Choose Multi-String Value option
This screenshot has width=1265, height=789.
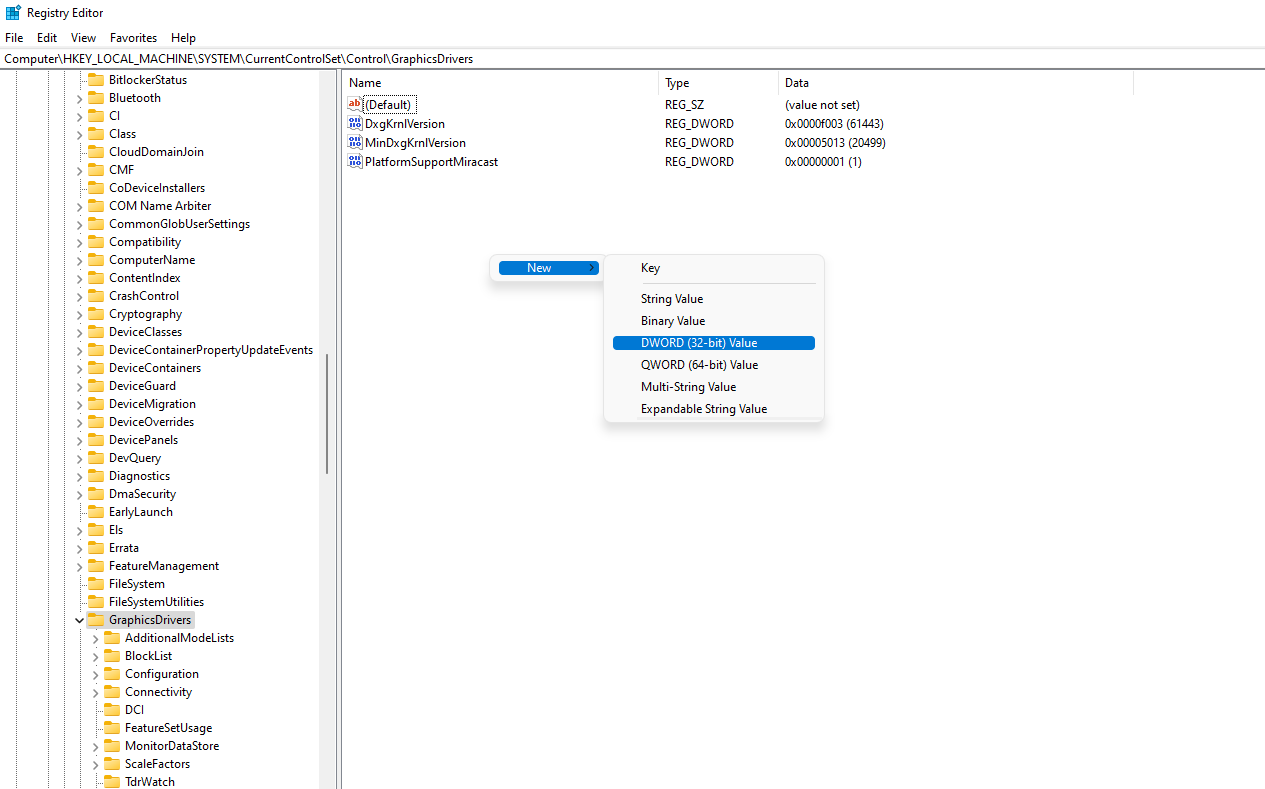tap(714, 387)
